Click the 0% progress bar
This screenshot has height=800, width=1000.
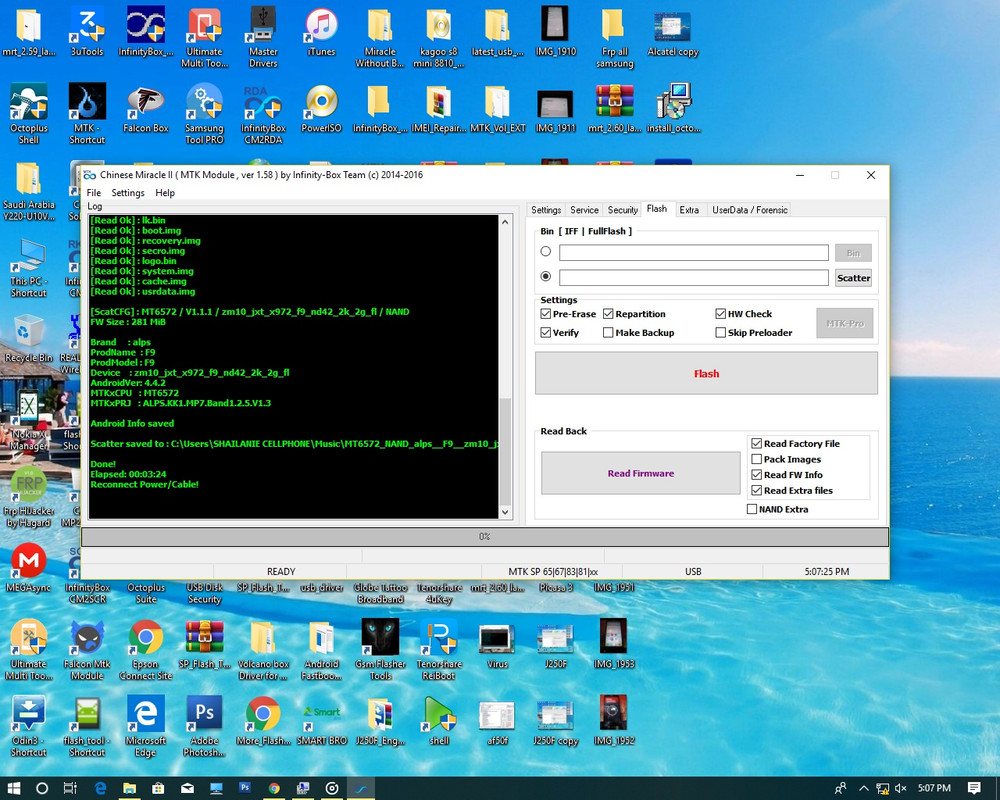pyautogui.click(x=485, y=537)
